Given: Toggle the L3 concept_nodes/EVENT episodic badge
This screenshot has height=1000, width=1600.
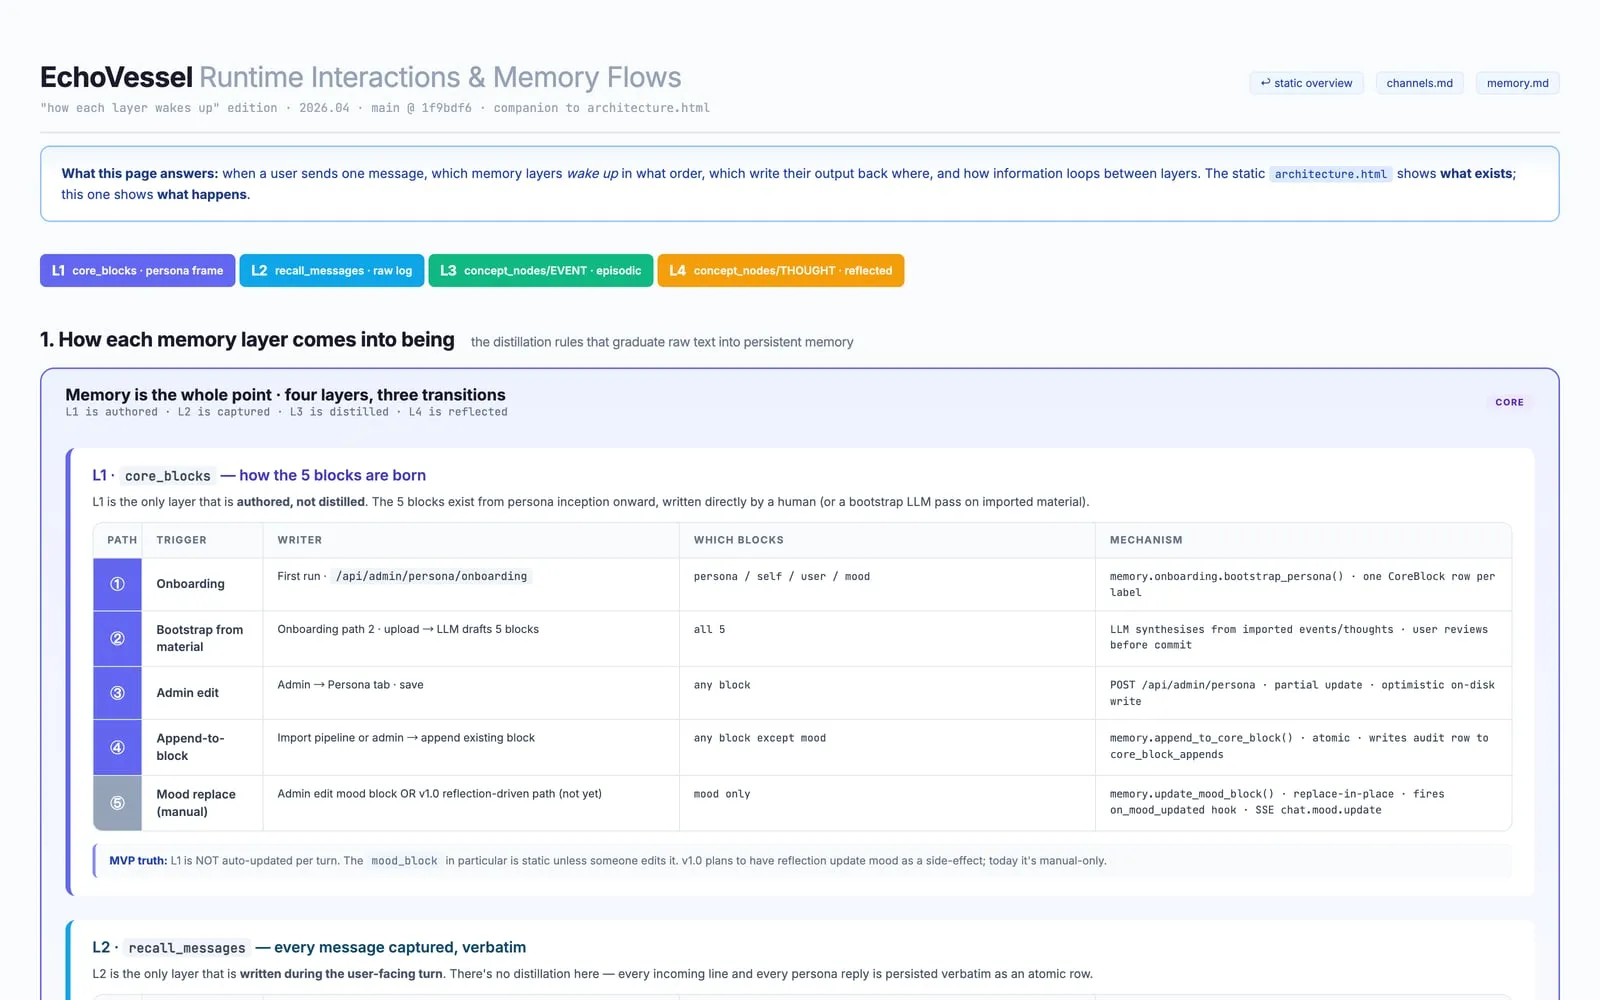Looking at the screenshot, I should [x=540, y=270].
